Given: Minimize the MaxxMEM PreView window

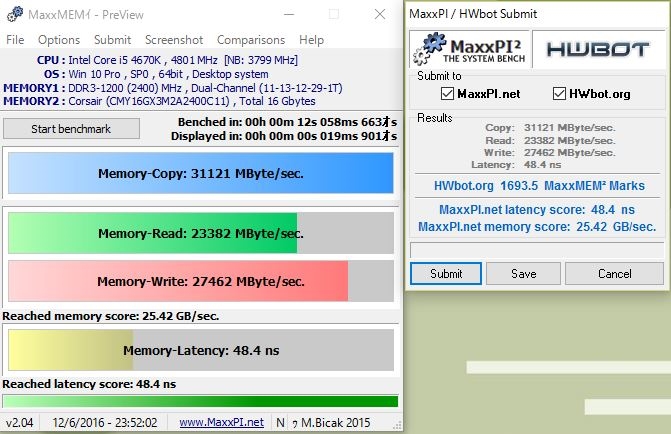Looking at the screenshot, I should pos(289,14).
